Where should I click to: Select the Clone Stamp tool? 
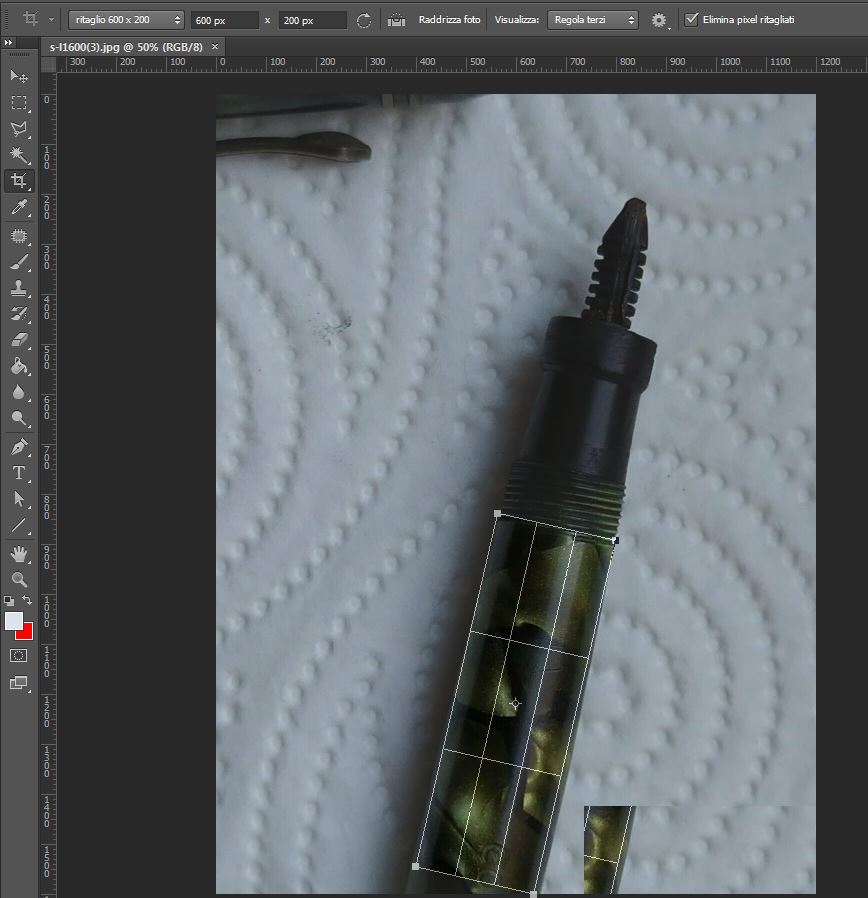[18, 288]
